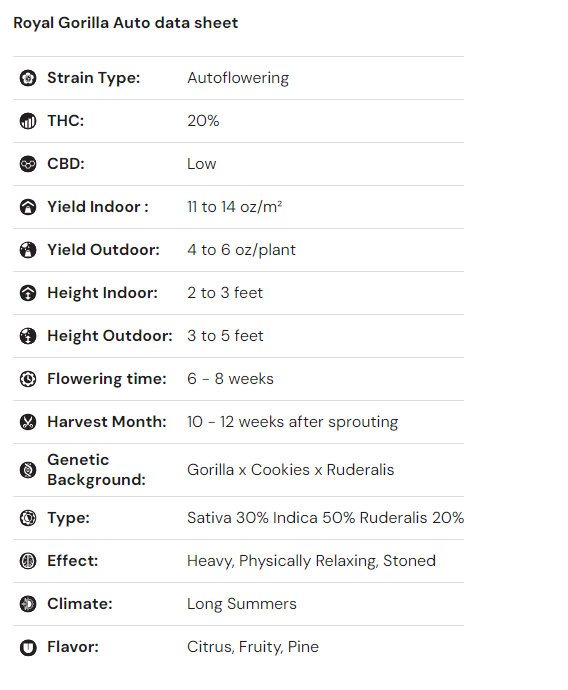Click the 20% THC value
The height and width of the screenshot is (690, 568).
pyautogui.click(x=203, y=121)
